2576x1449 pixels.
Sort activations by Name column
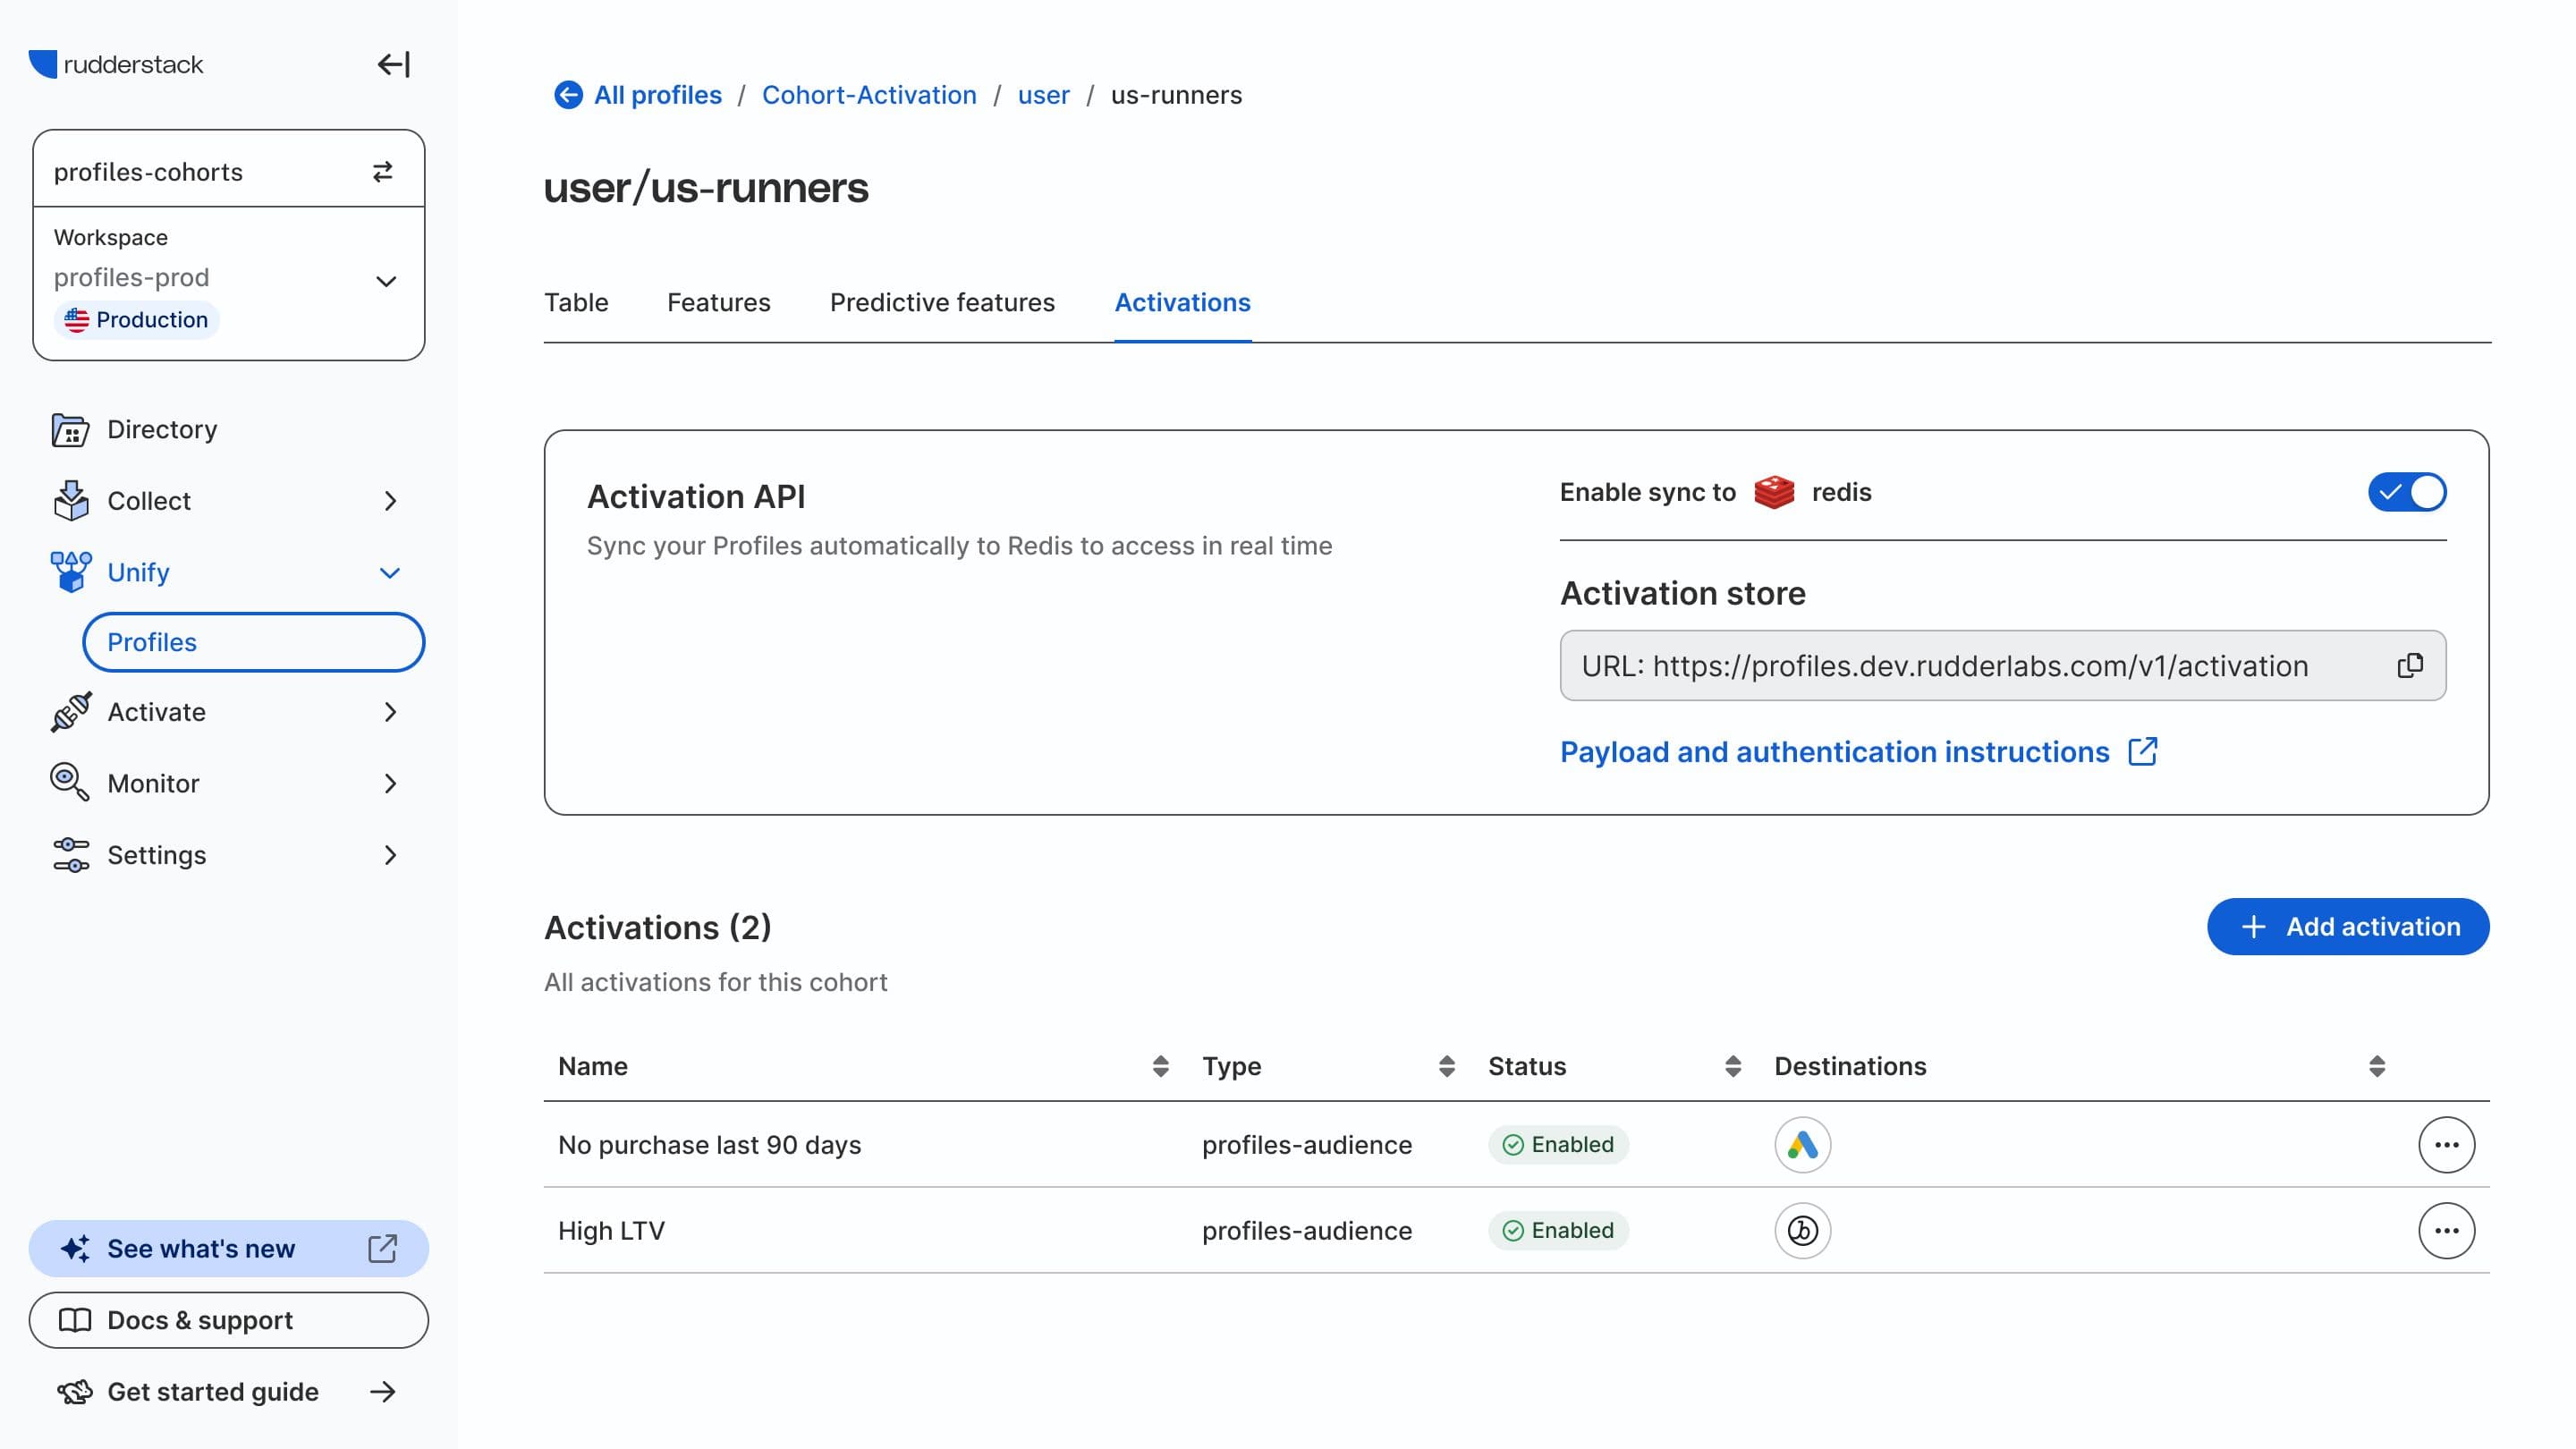tap(1160, 1066)
